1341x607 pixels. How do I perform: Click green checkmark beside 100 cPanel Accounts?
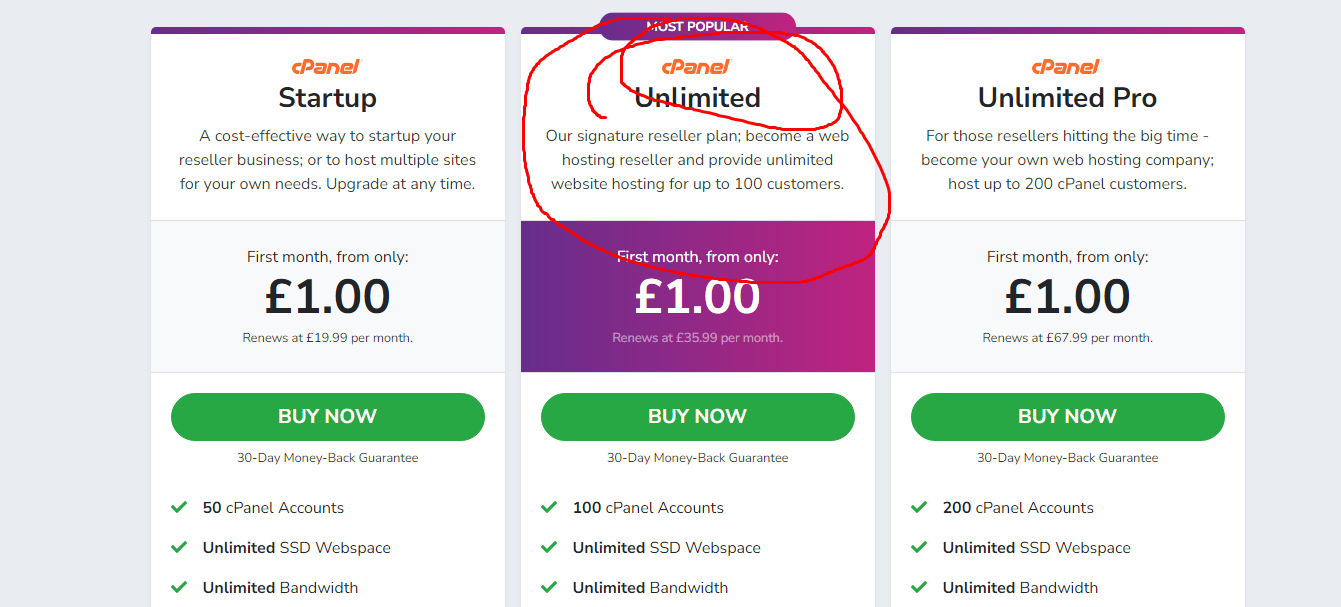(x=550, y=507)
